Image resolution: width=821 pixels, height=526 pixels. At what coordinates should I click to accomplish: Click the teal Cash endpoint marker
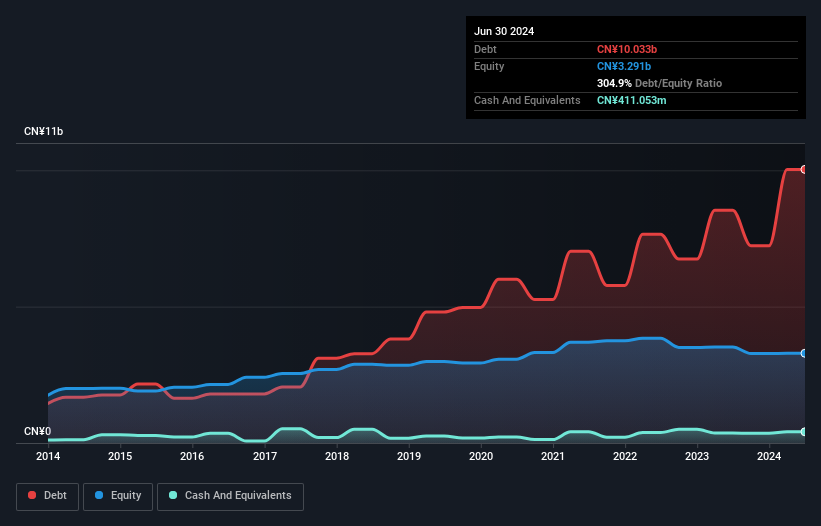(804, 432)
